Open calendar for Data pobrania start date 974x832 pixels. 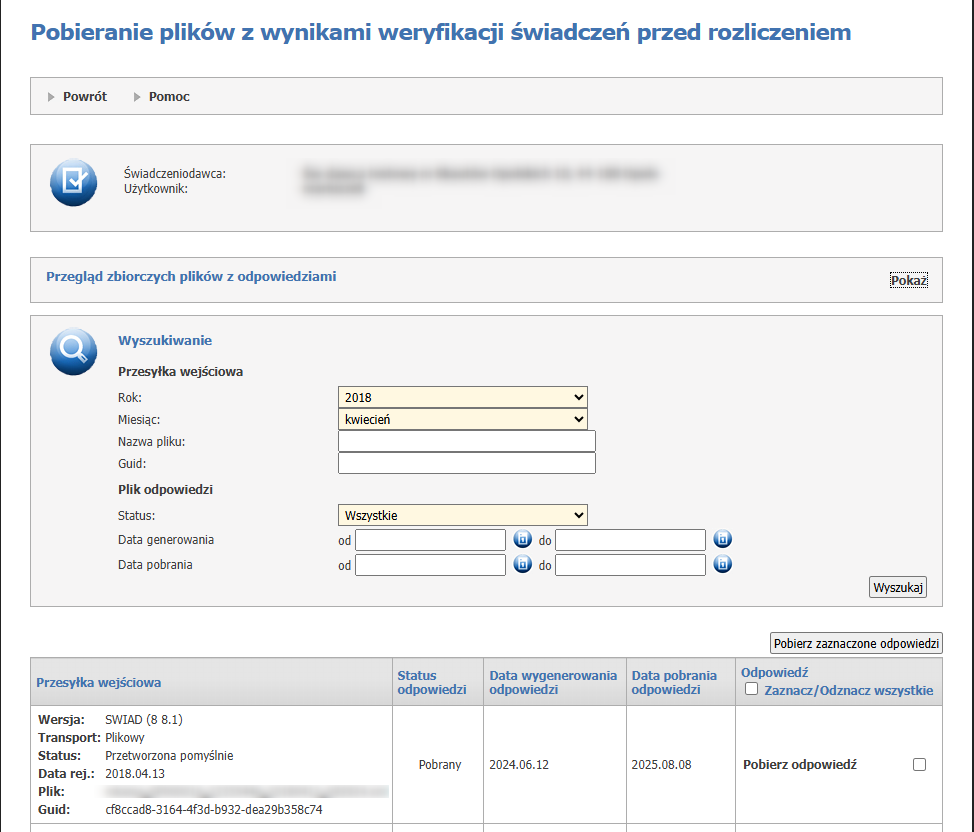pos(522,565)
